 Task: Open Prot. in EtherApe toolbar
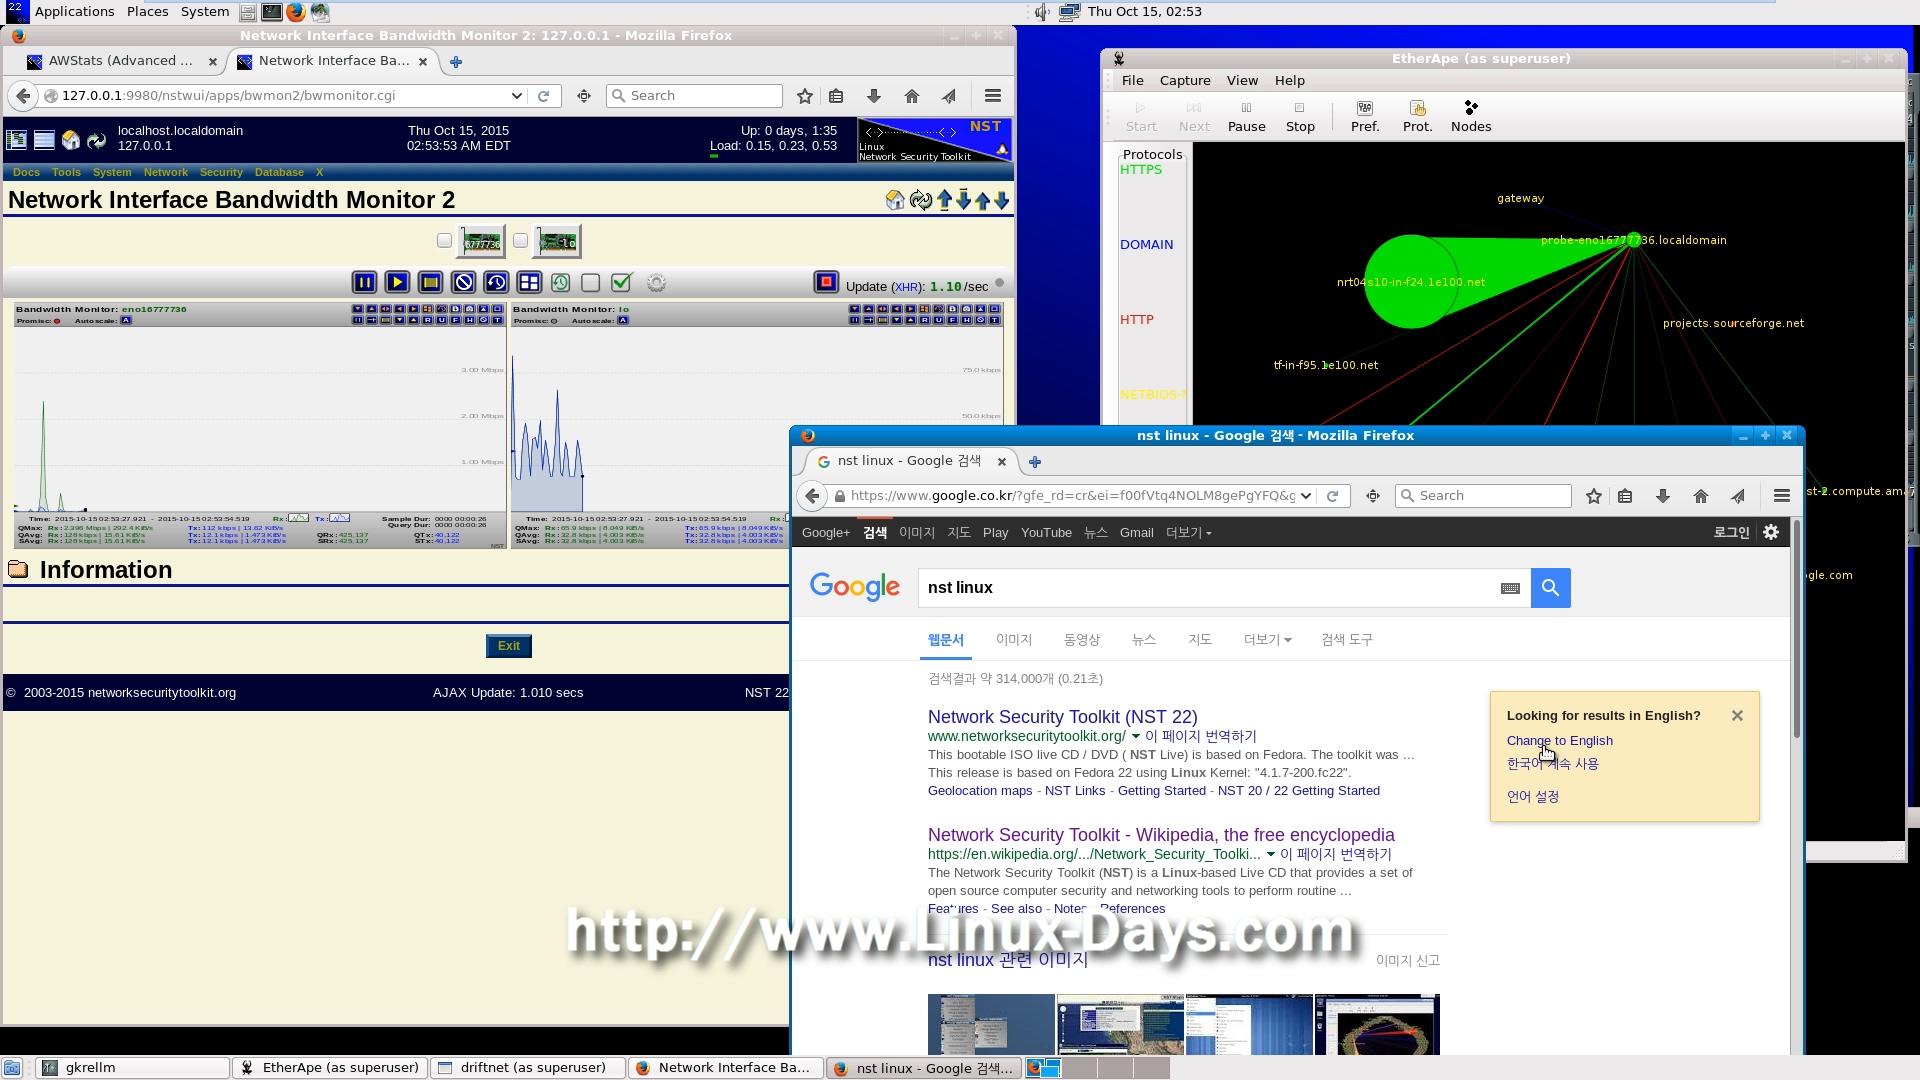tap(1417, 116)
